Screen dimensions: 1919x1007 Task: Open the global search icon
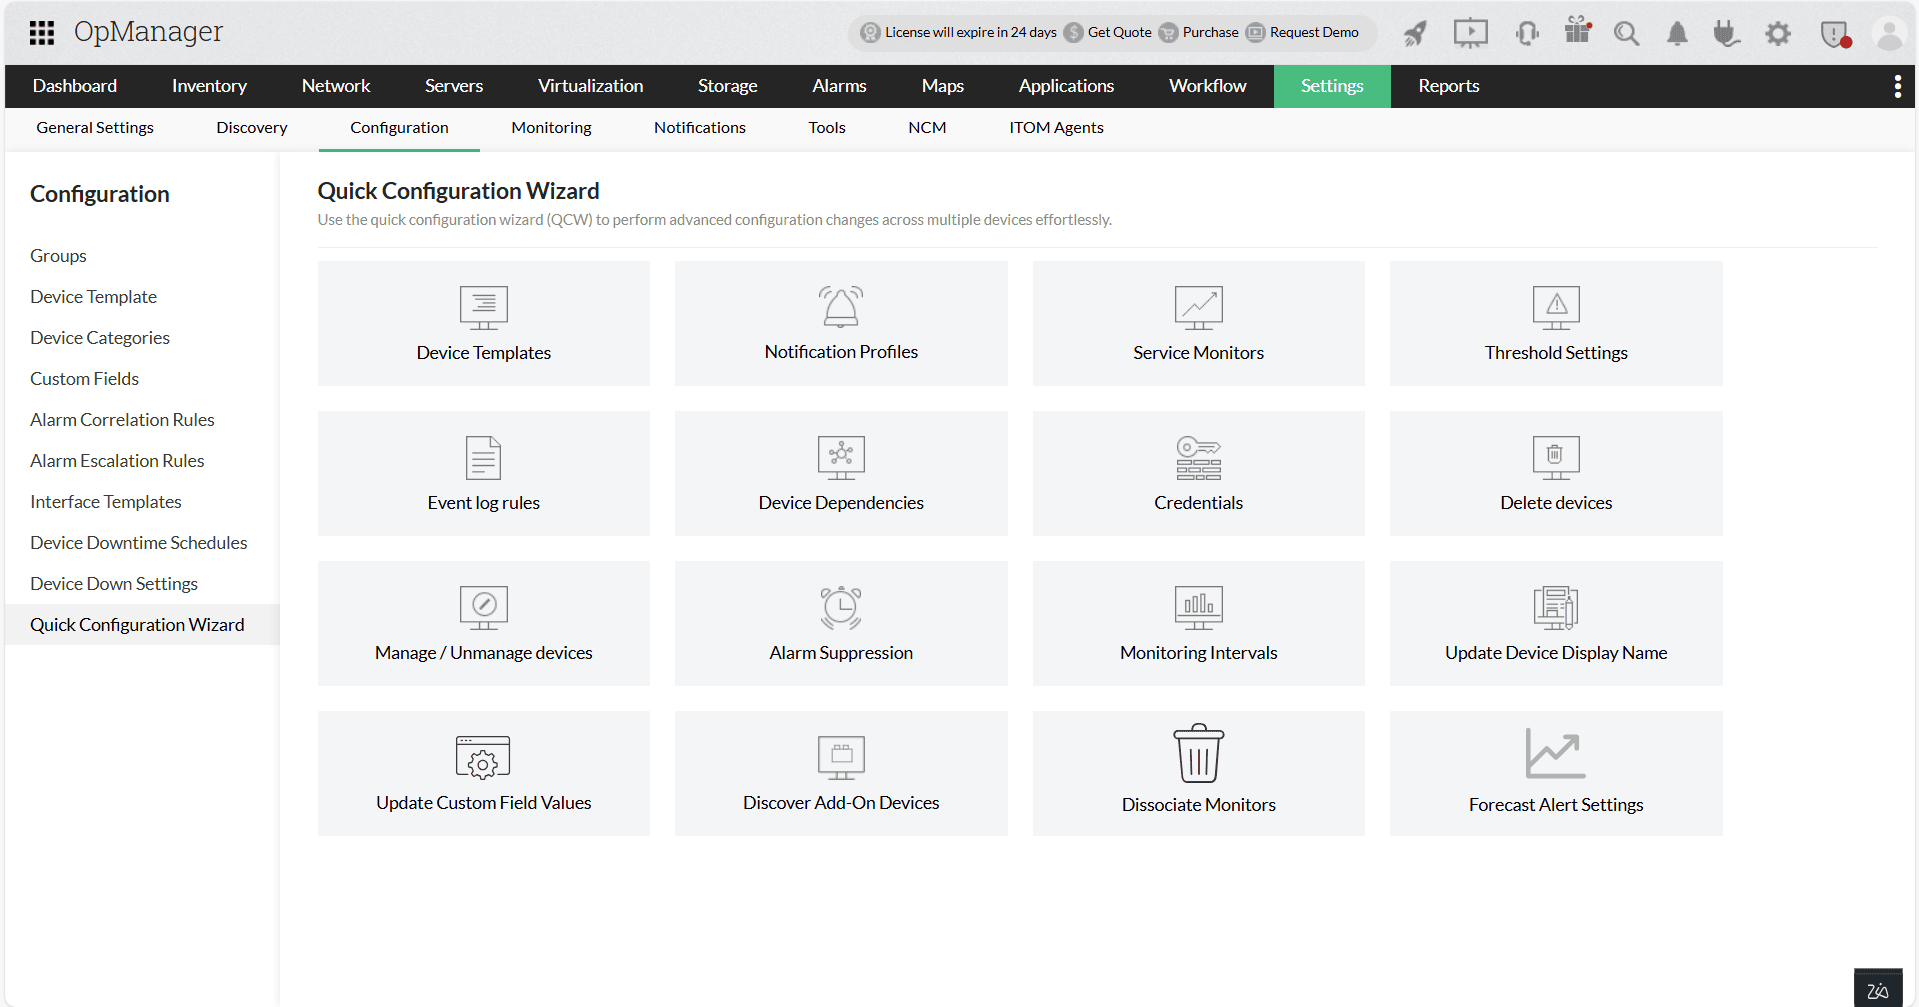coord(1626,33)
